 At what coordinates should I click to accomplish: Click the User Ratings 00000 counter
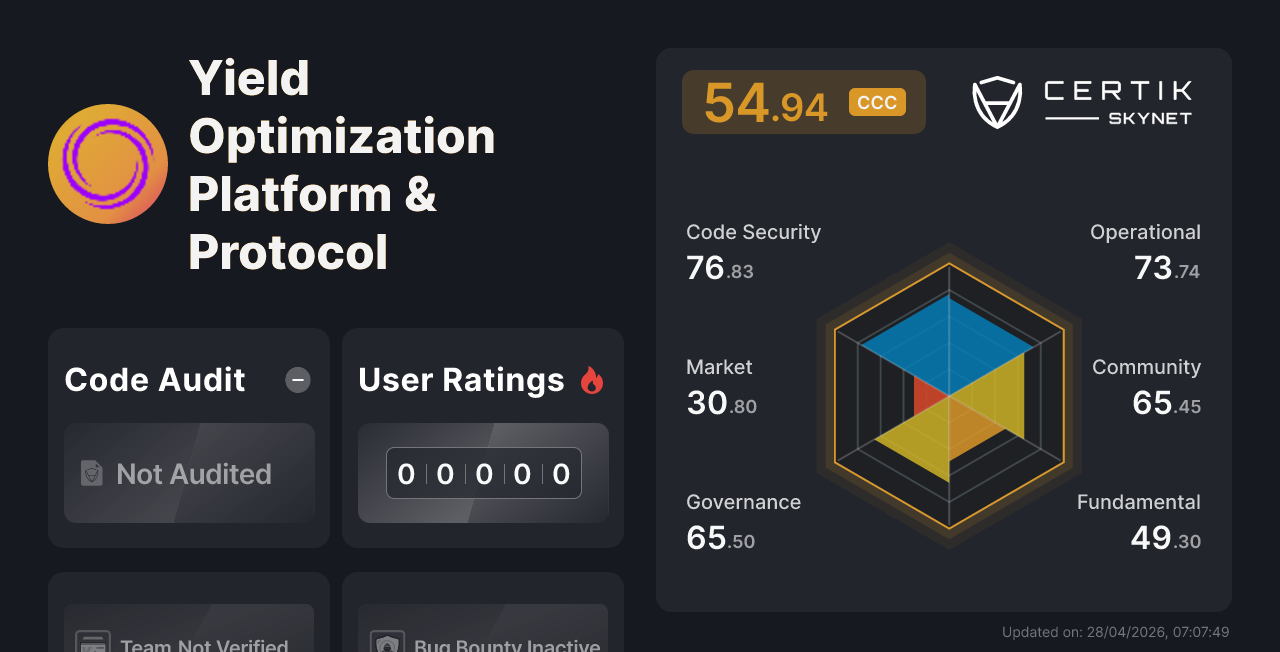[483, 473]
